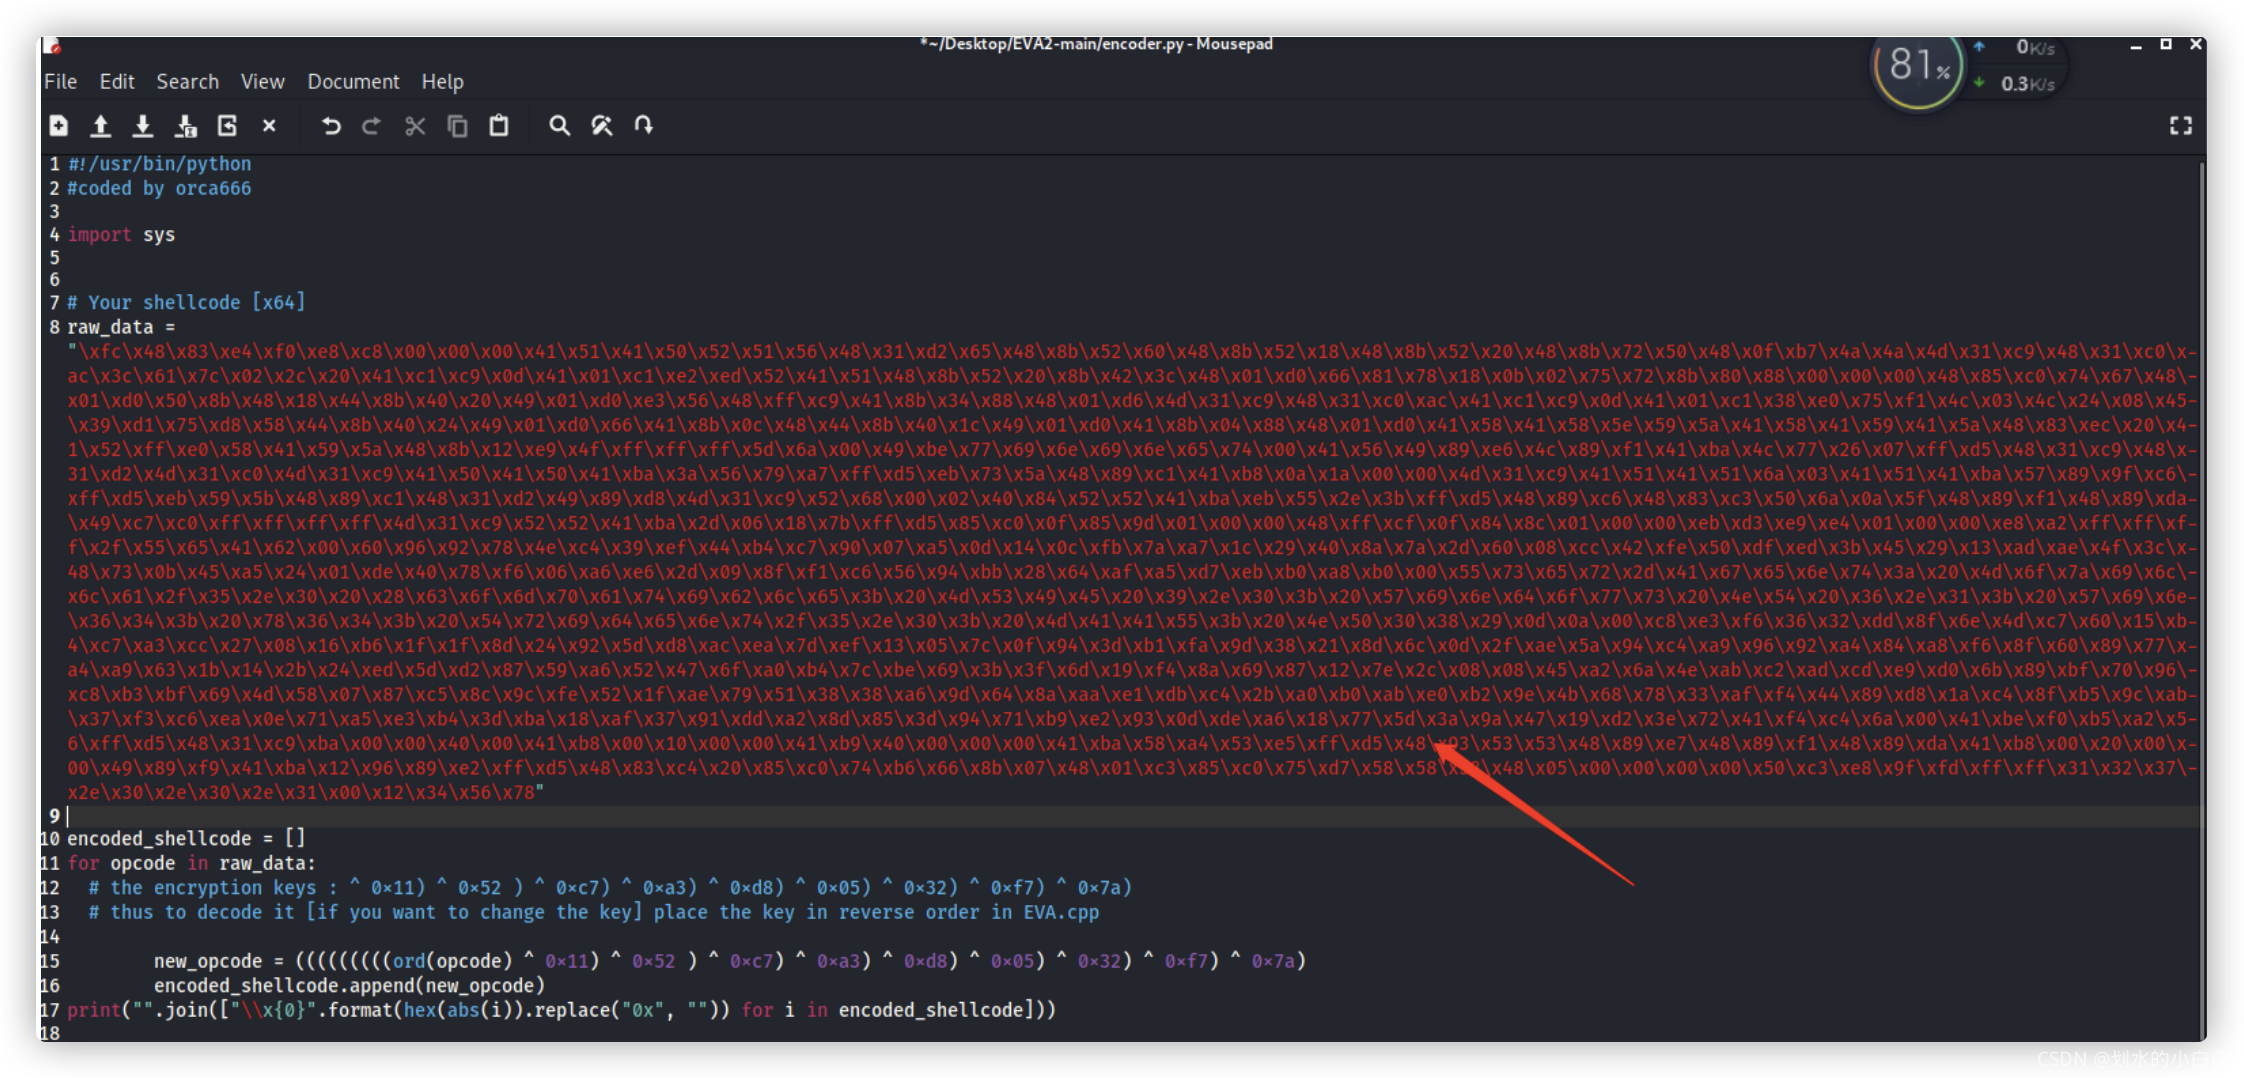Minimize the Mousepad window
Image resolution: width=2244 pixels, height=1078 pixels.
pos(2136,45)
